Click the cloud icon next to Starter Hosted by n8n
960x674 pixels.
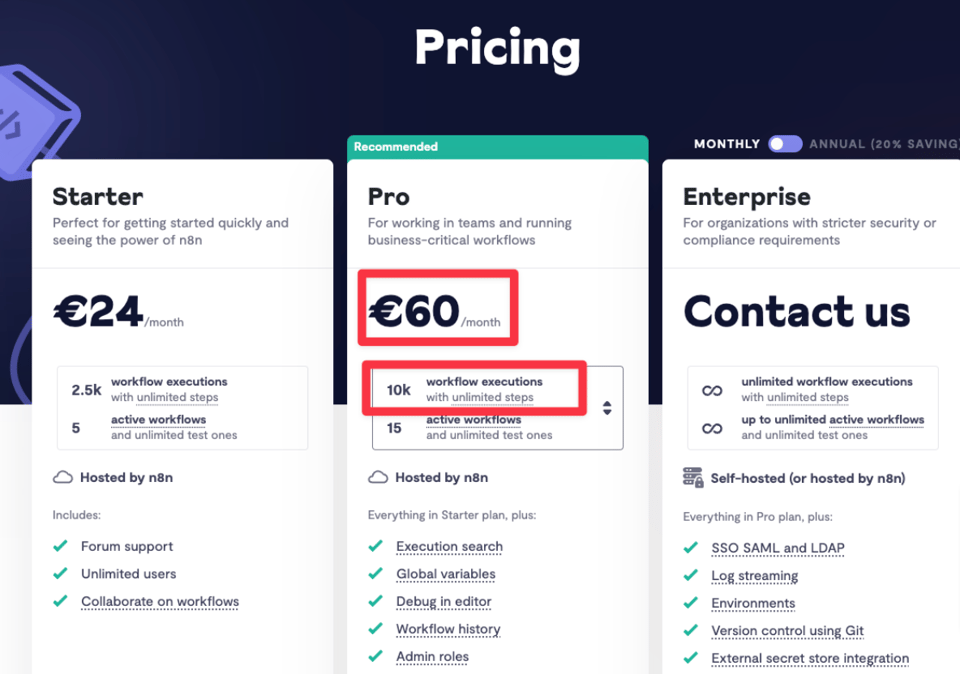pyautogui.click(x=62, y=477)
